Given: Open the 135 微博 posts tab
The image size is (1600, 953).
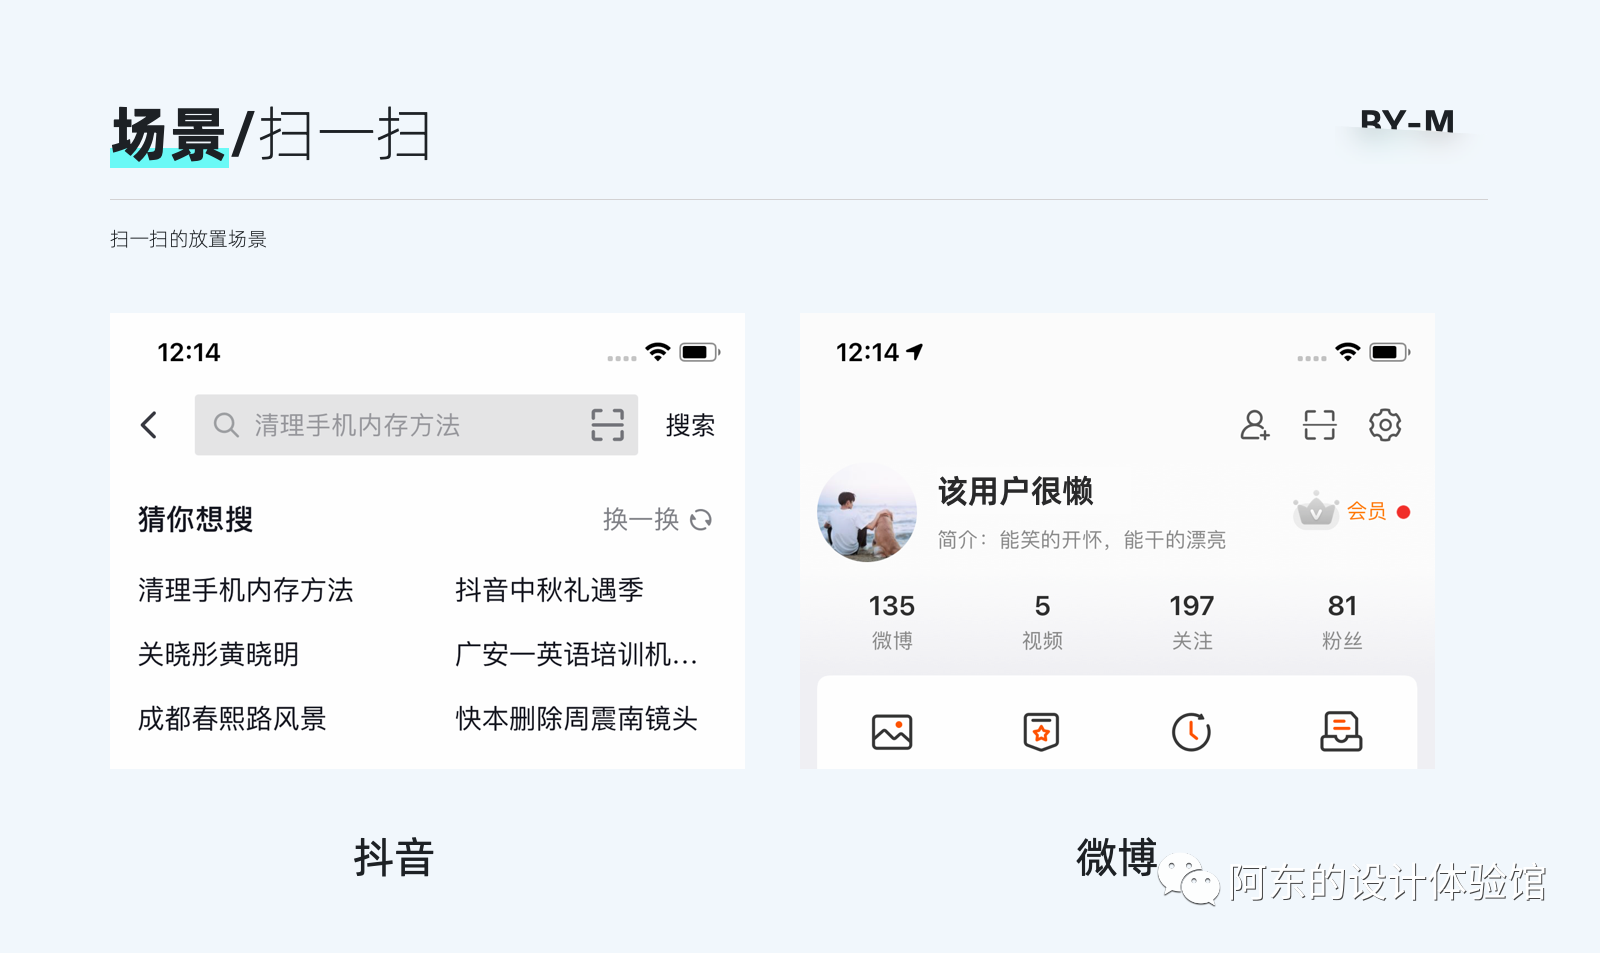Looking at the screenshot, I should pos(892,621).
